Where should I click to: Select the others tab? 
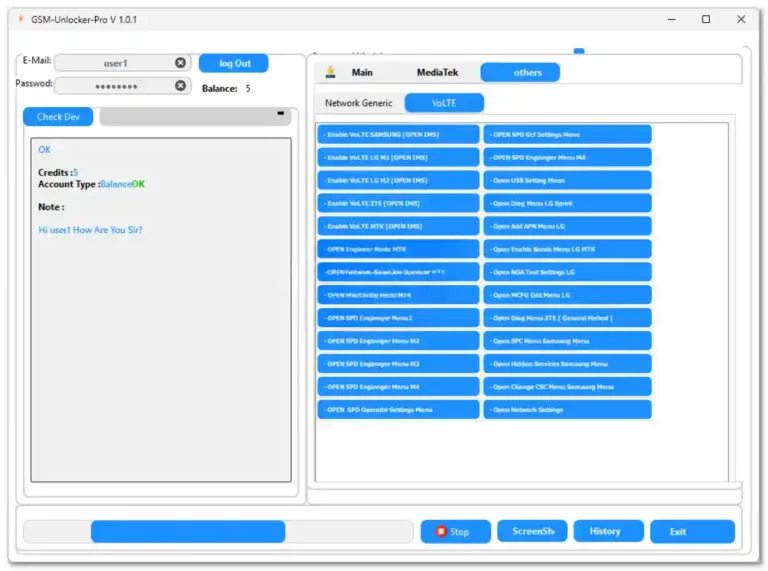(520, 72)
